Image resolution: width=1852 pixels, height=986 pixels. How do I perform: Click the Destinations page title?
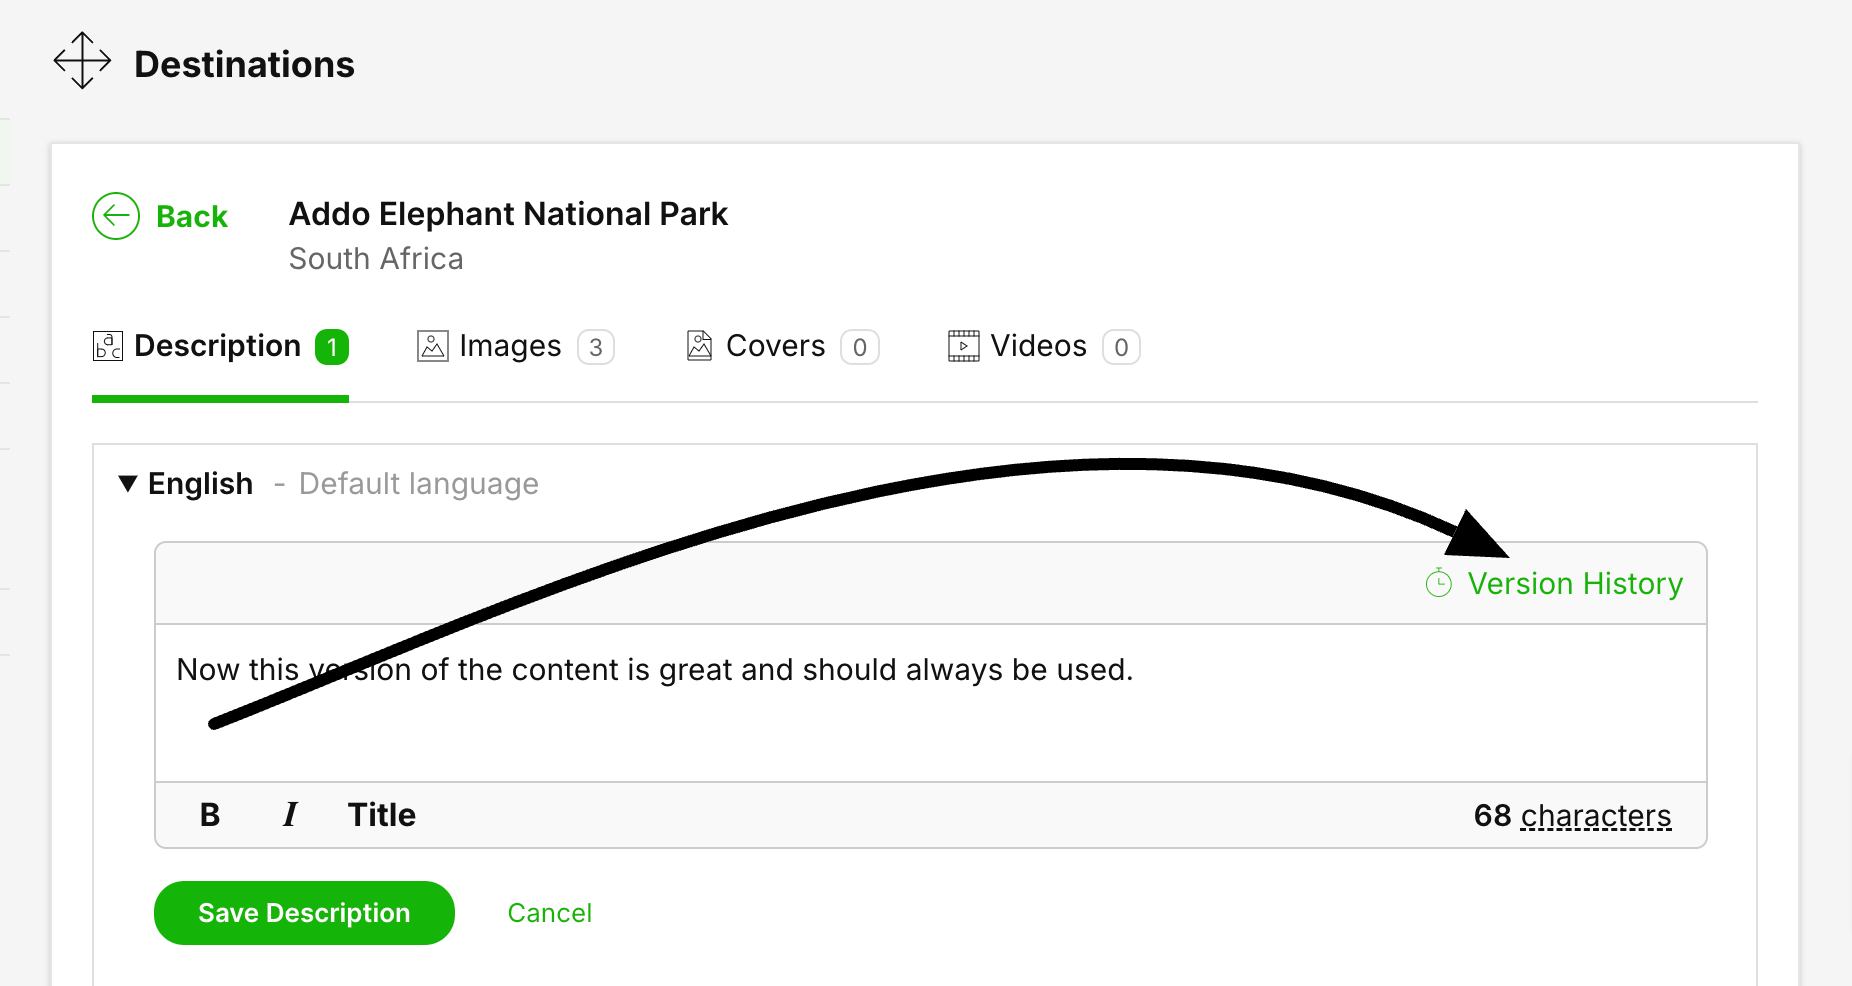click(245, 64)
